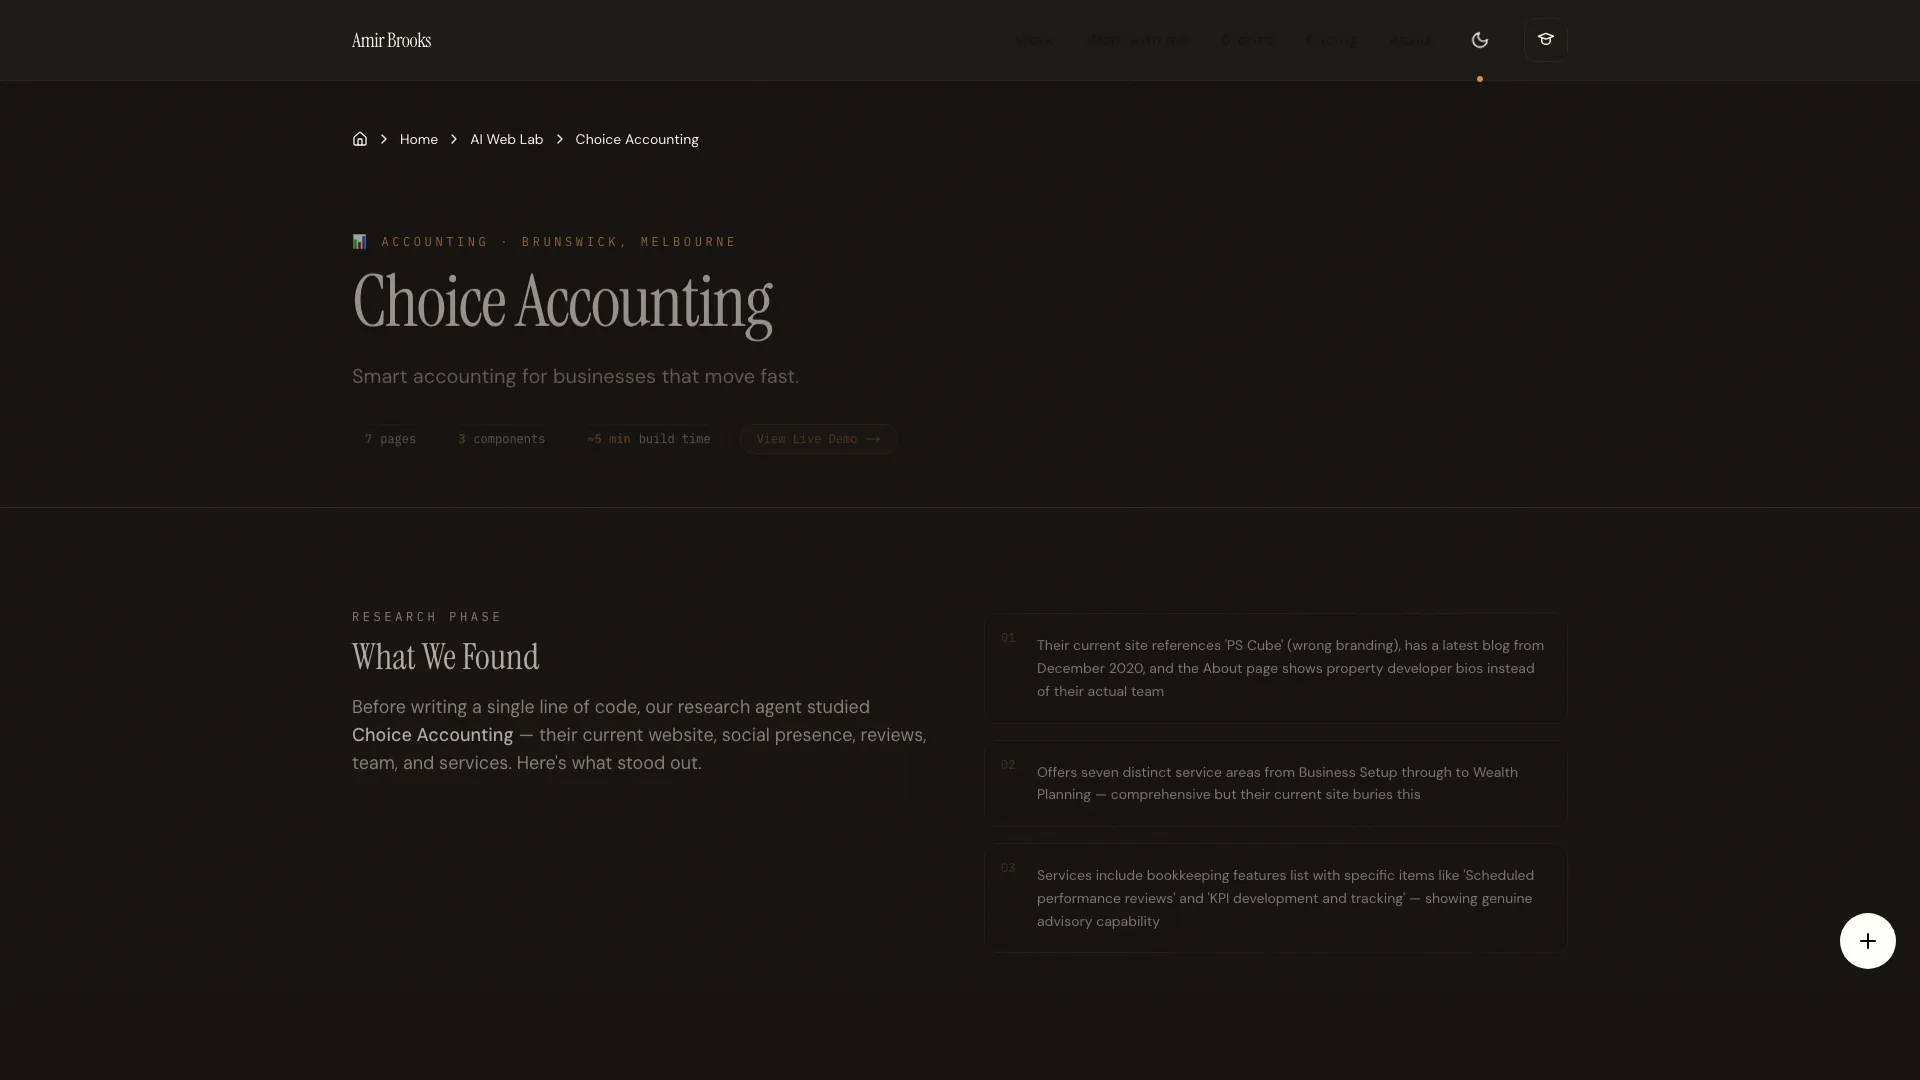Click the chevron before Choice Accounting breadcrumb

(x=559, y=139)
